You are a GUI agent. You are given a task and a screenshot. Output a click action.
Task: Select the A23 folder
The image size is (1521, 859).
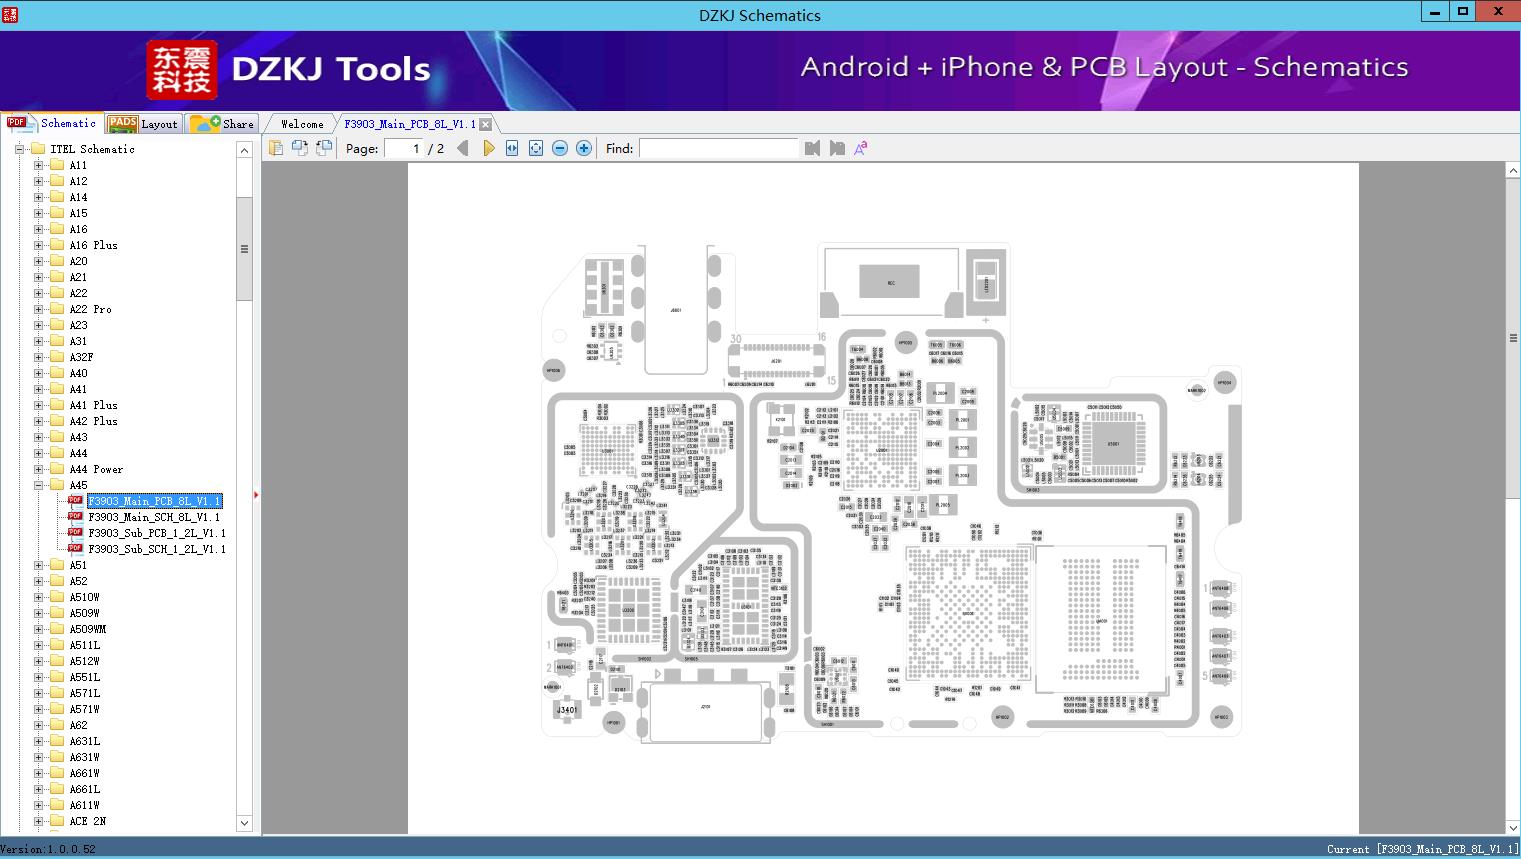pos(78,325)
